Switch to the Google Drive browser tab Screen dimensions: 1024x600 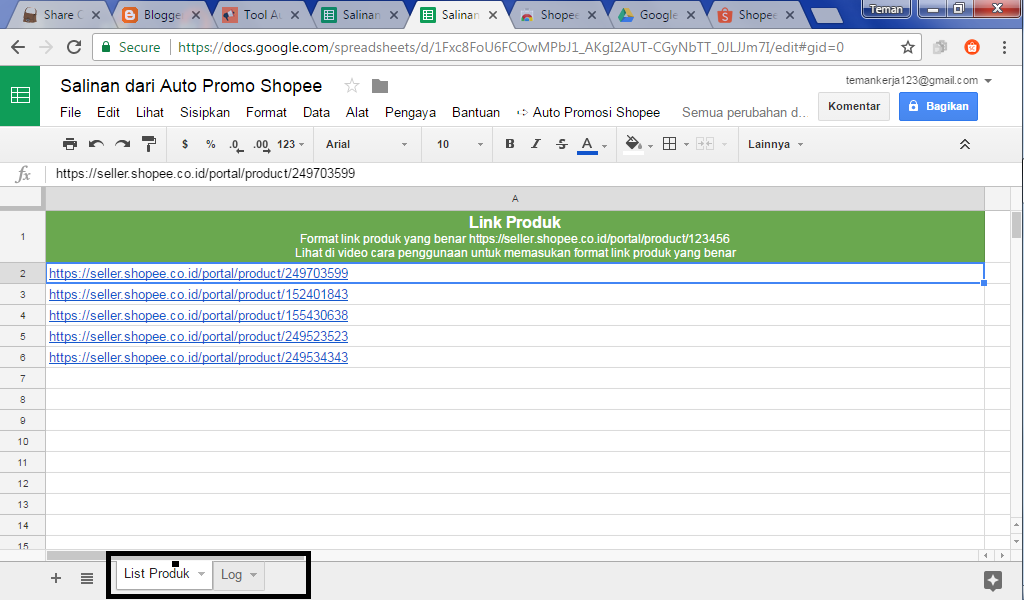658,14
